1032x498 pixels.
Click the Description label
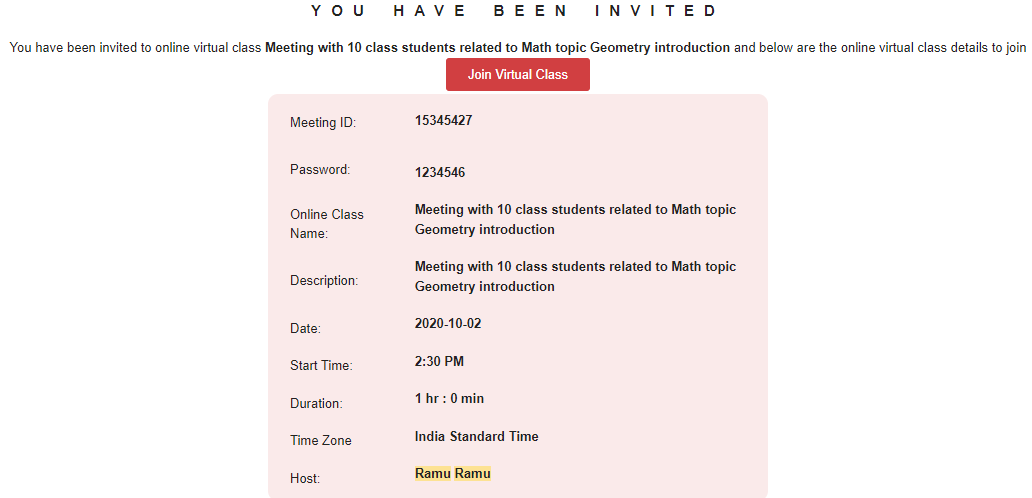[x=324, y=281]
